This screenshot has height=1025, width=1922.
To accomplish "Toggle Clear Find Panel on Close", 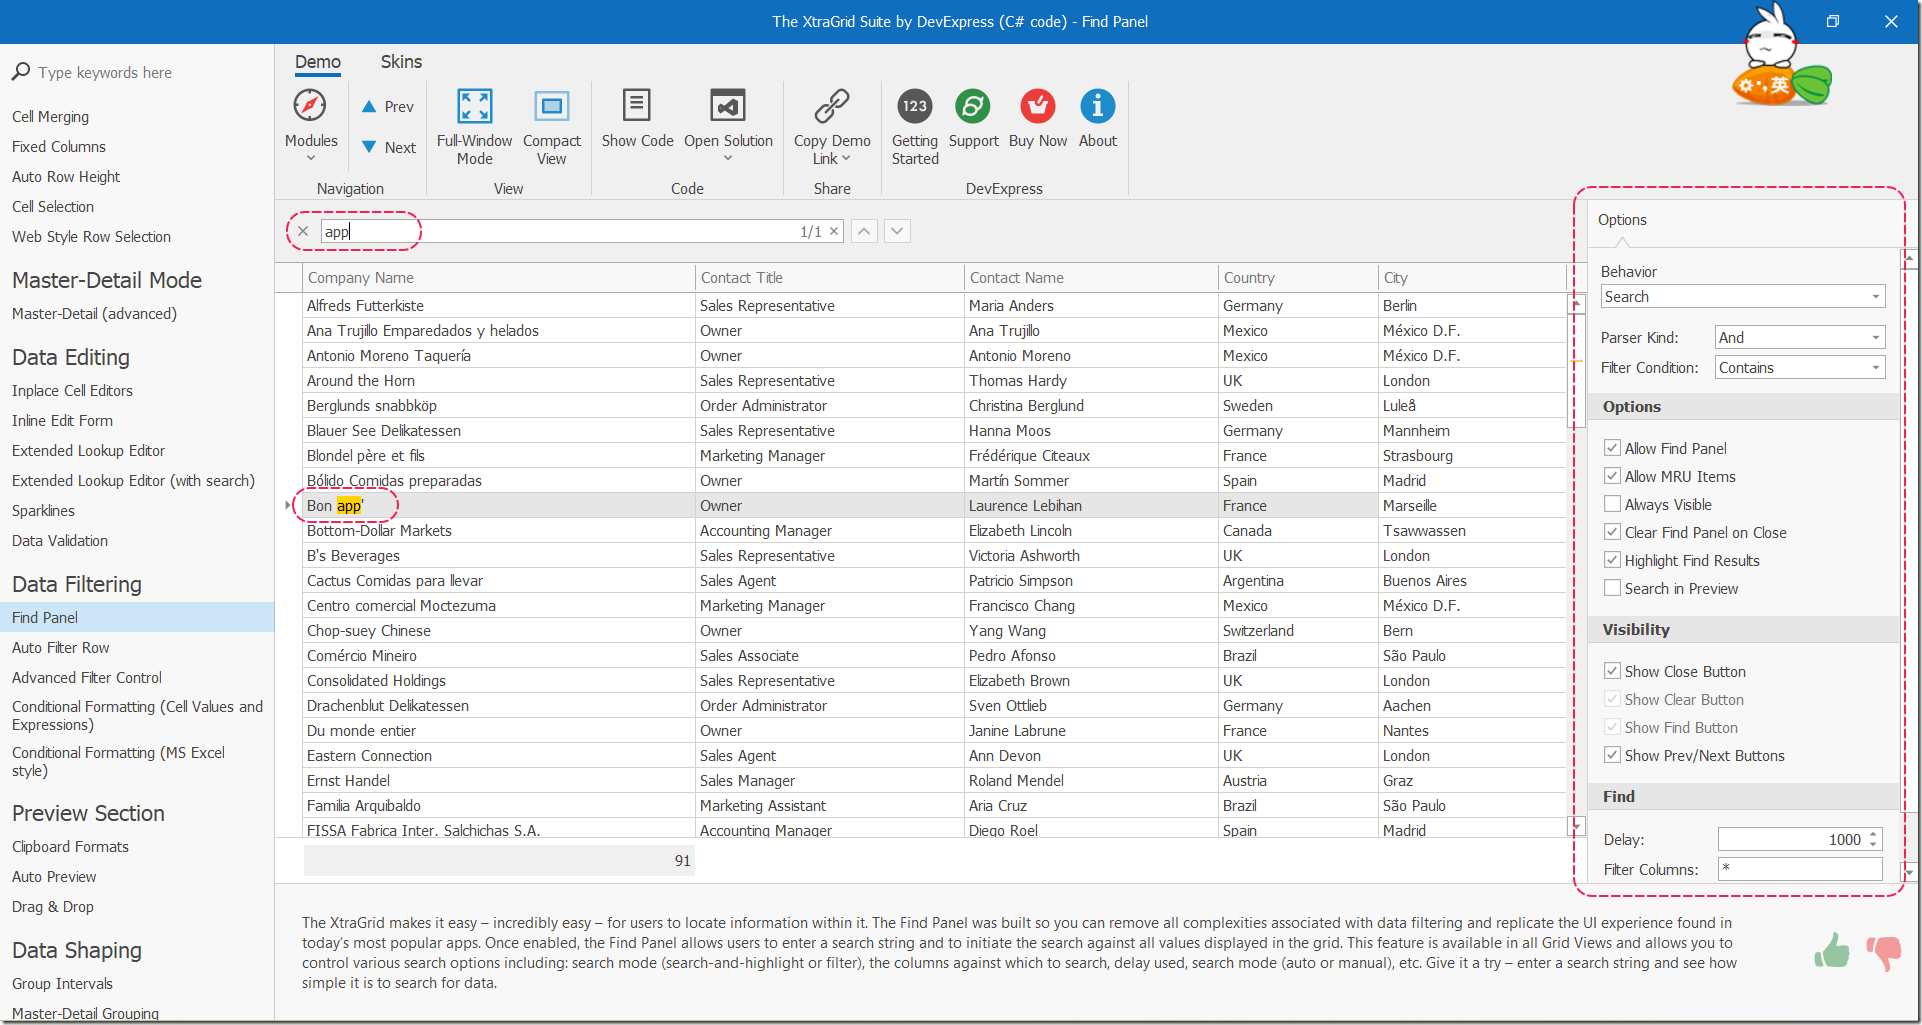I will [x=1612, y=532].
